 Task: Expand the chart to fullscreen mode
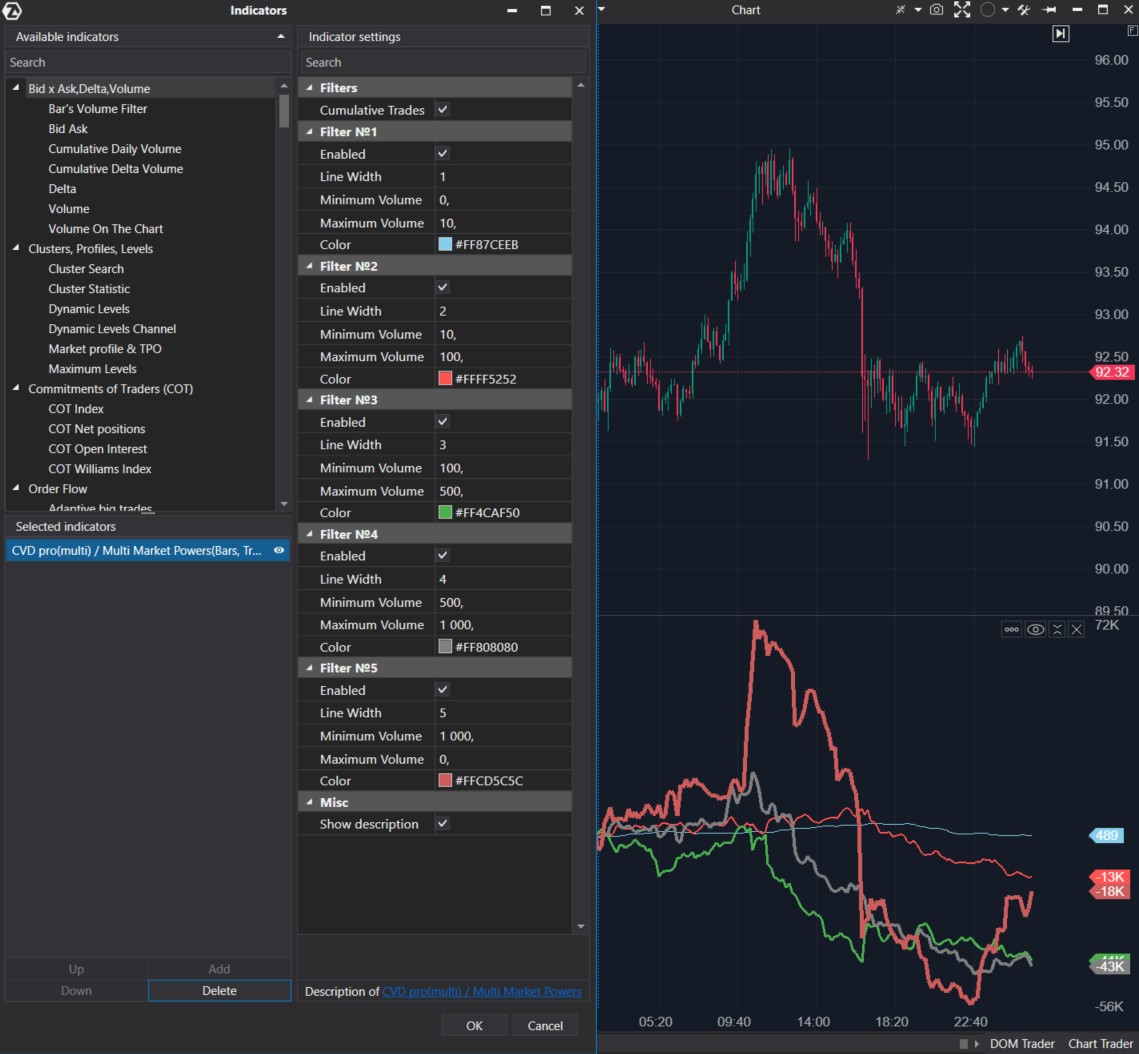click(962, 10)
